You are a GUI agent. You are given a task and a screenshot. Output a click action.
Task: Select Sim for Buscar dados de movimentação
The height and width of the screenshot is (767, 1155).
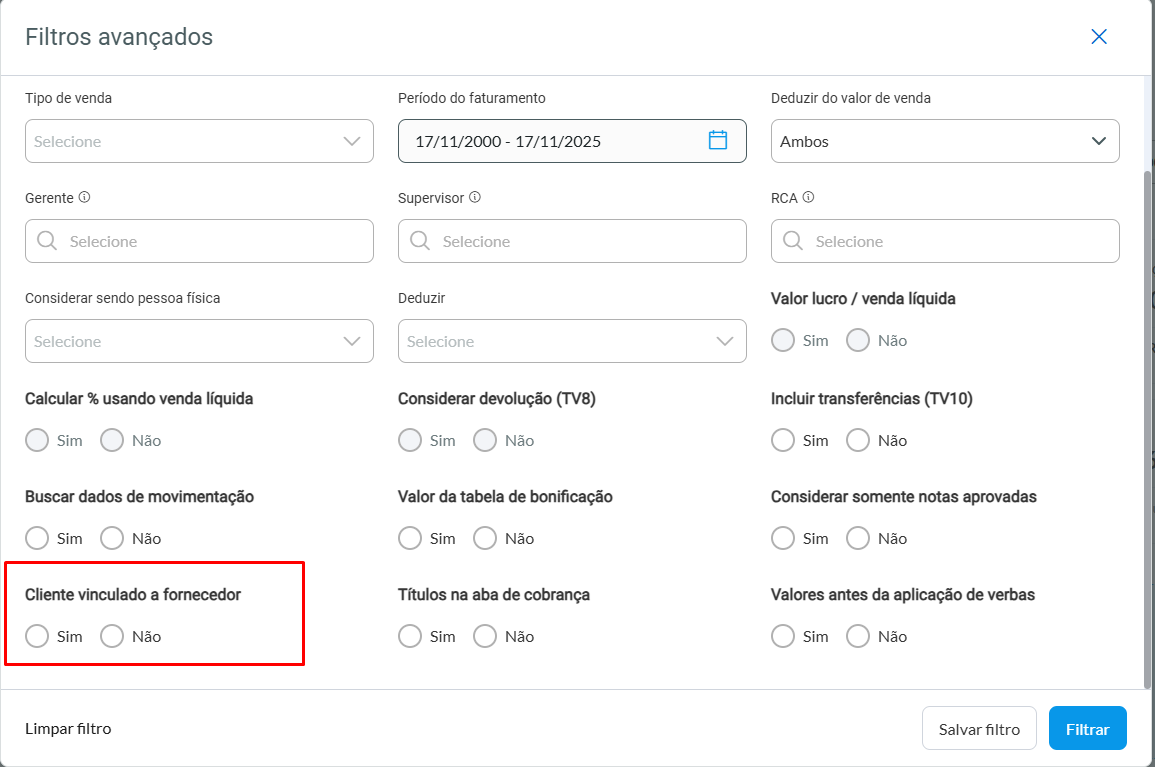[x=37, y=538]
